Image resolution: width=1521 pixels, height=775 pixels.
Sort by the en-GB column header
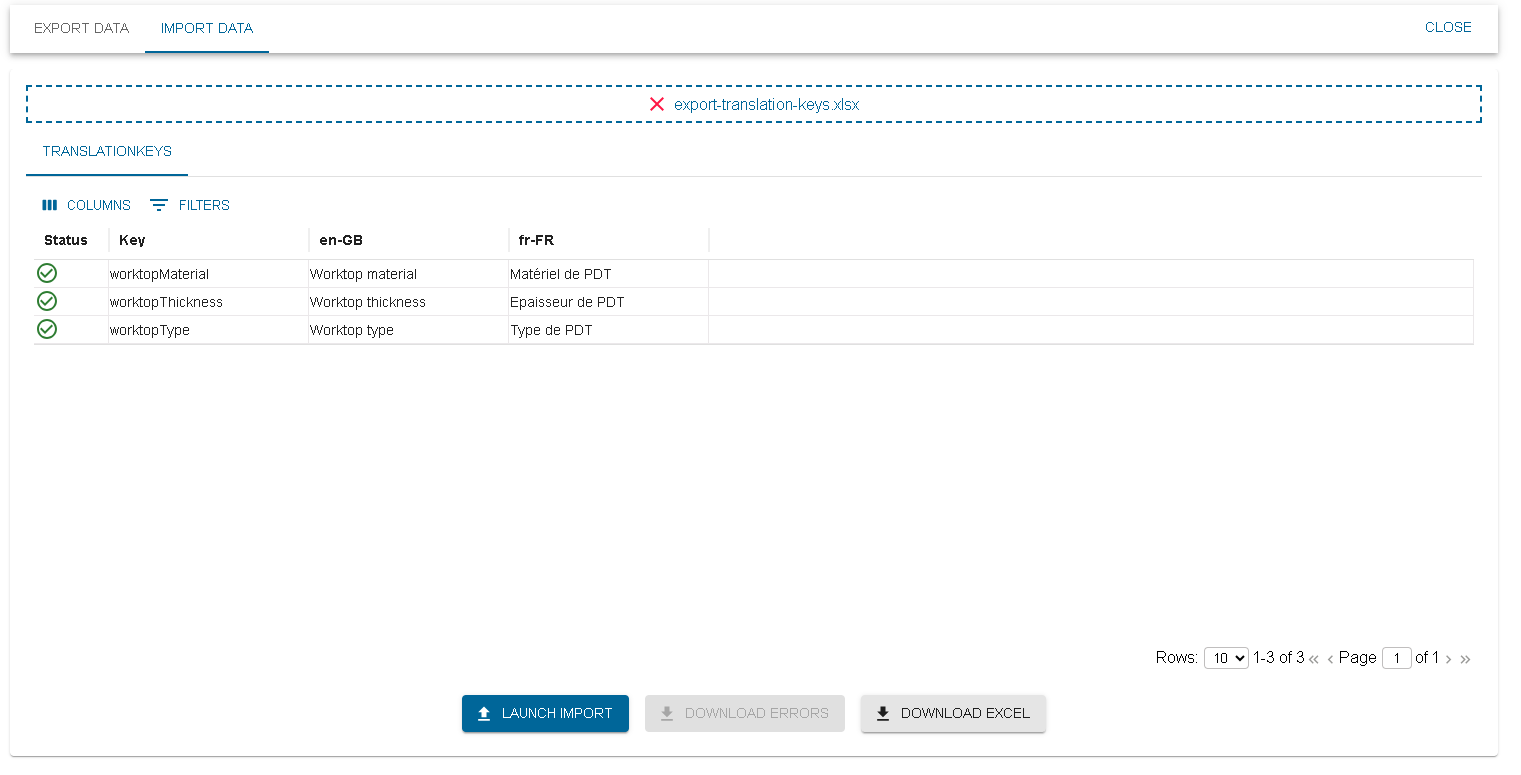408,240
